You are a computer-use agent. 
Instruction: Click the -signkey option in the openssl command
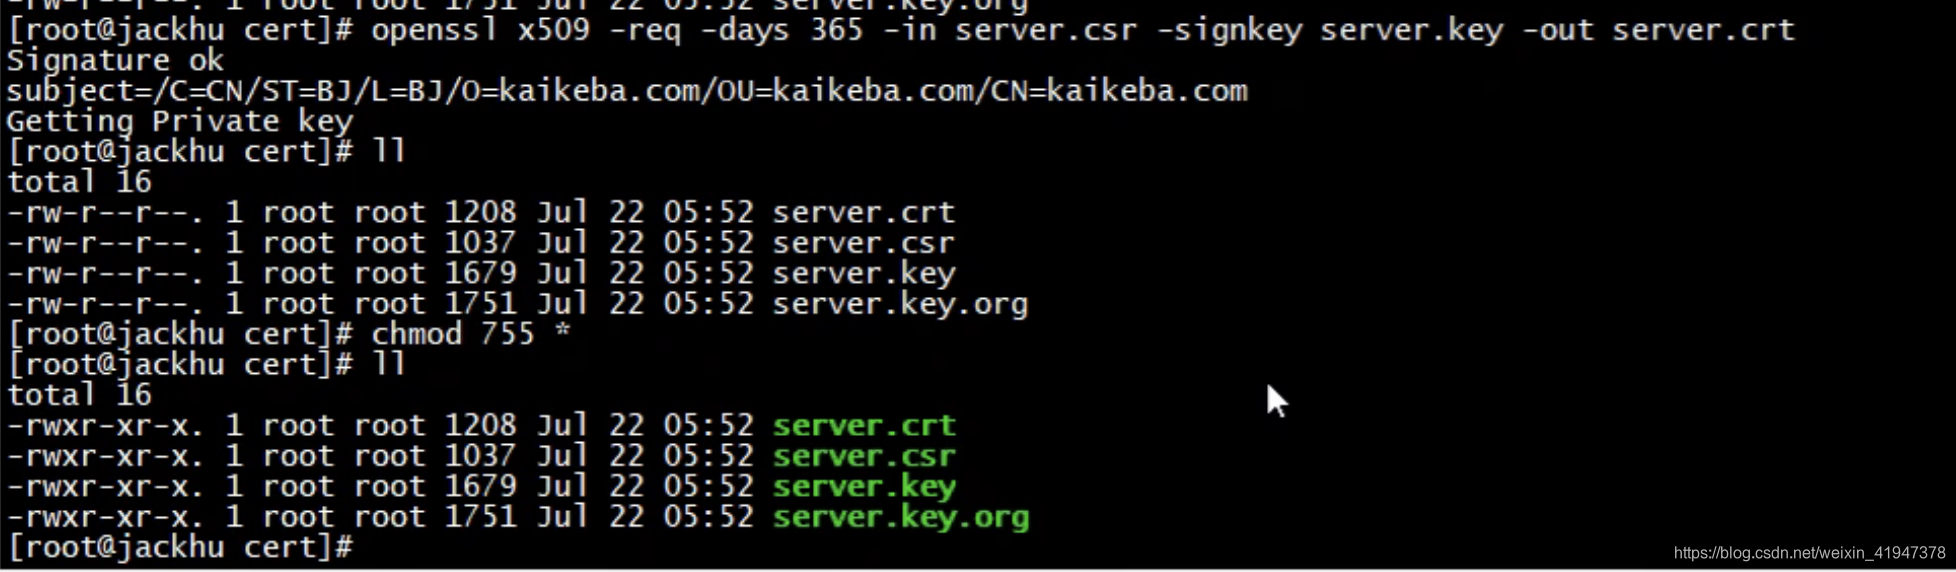pyautogui.click(x=1230, y=30)
